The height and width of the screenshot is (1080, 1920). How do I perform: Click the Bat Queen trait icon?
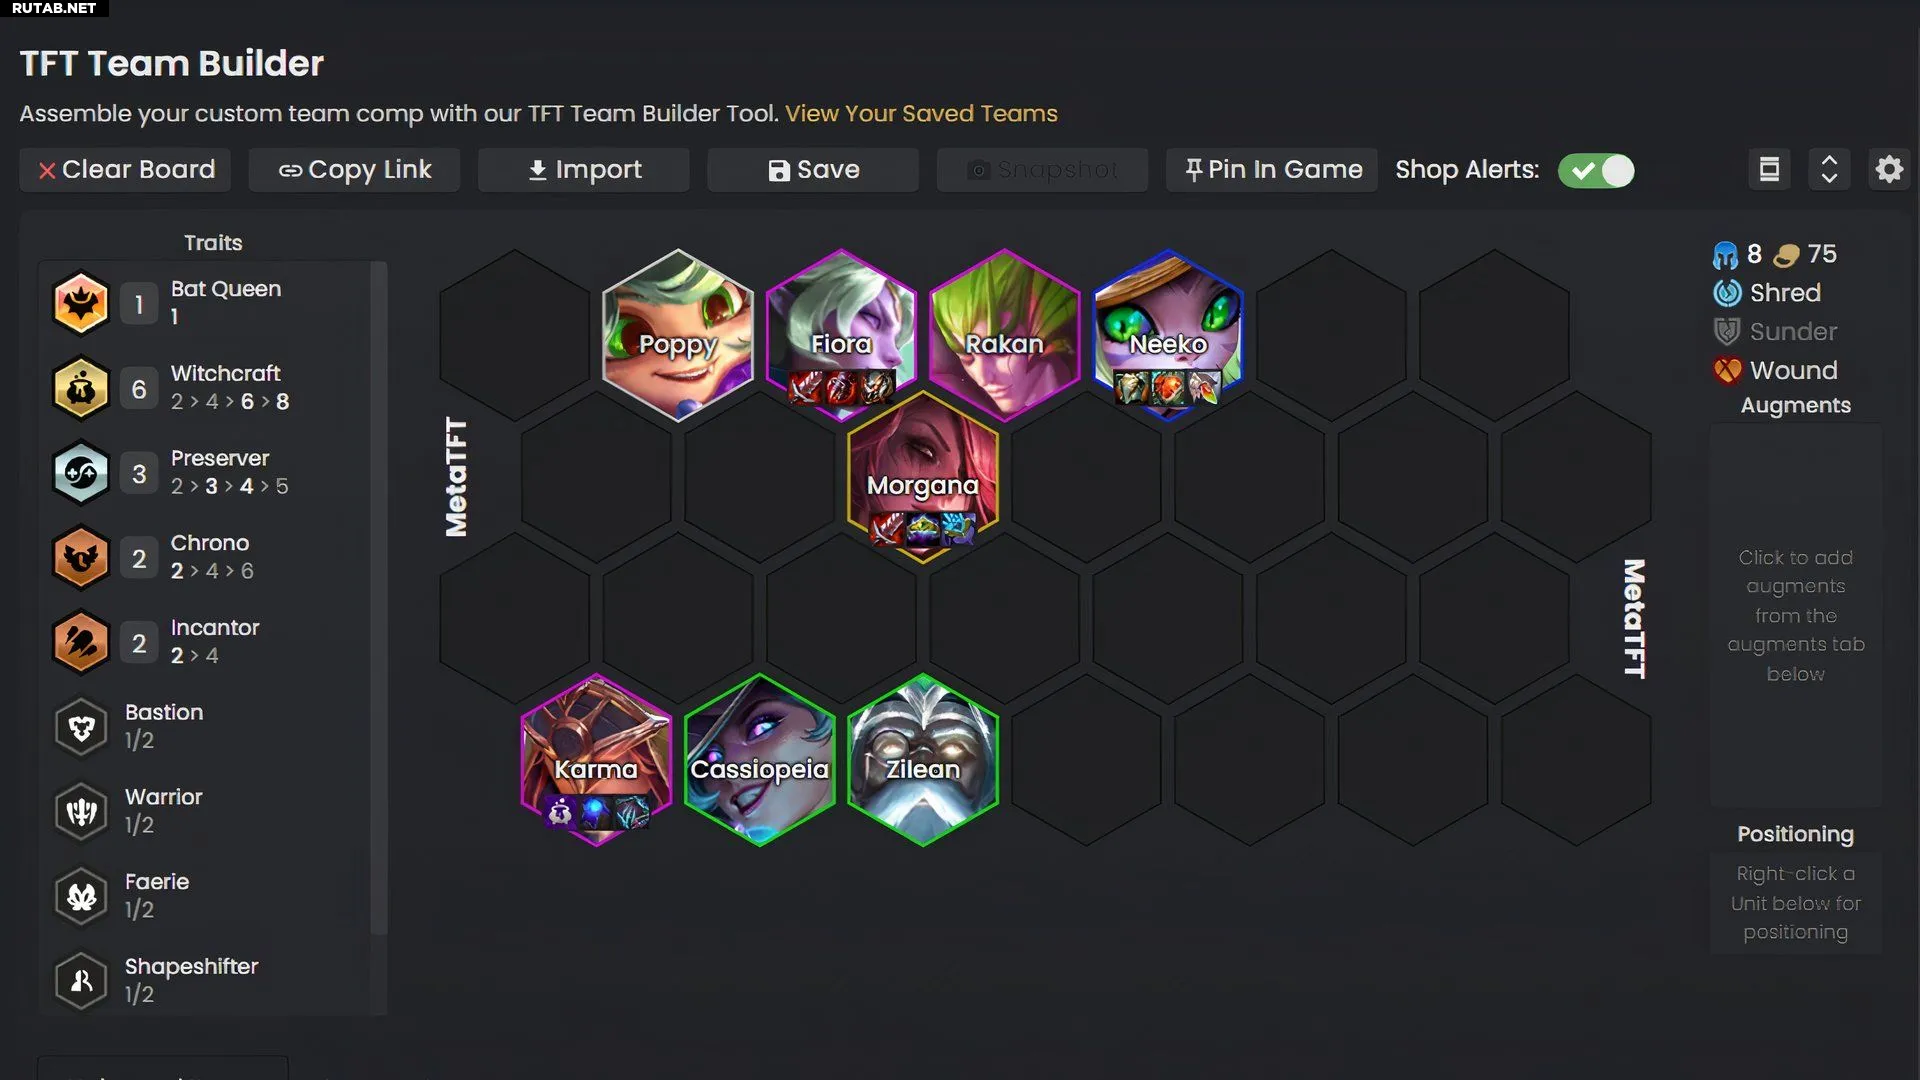(81, 303)
